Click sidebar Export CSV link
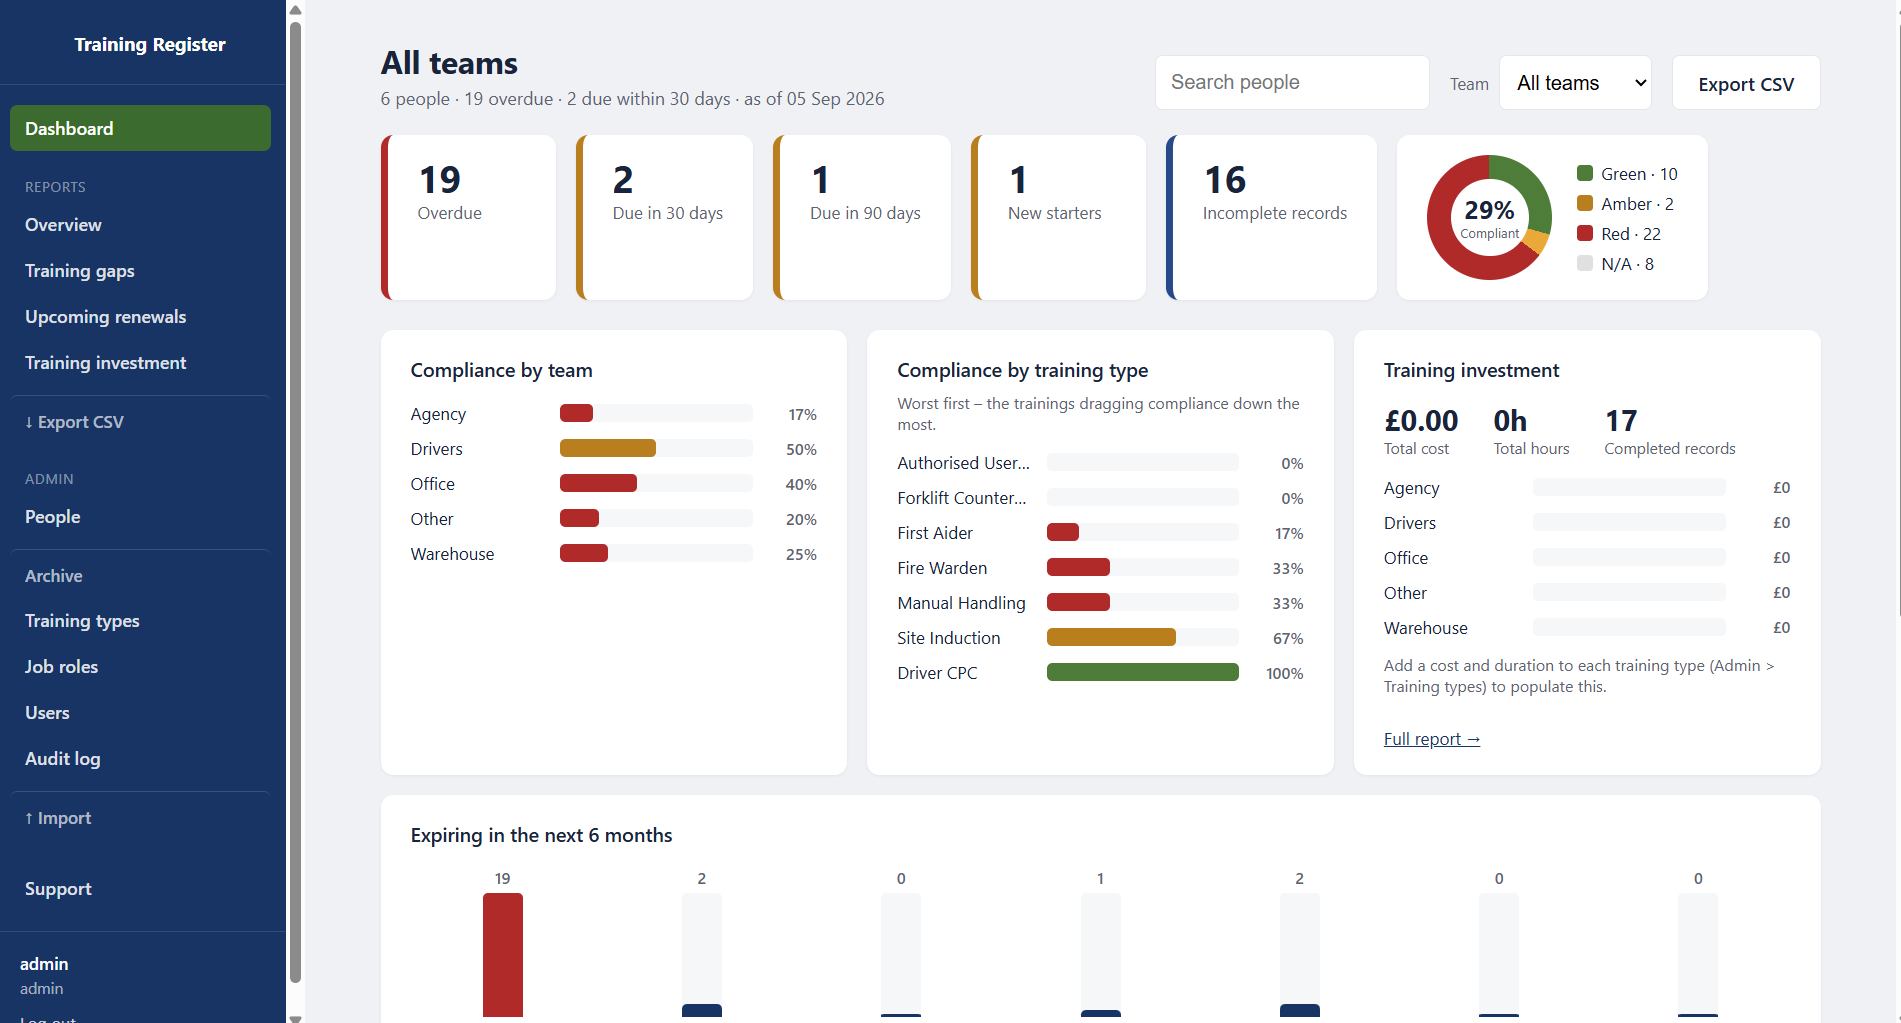Screen dimensions: 1901x1023 tap(75, 422)
